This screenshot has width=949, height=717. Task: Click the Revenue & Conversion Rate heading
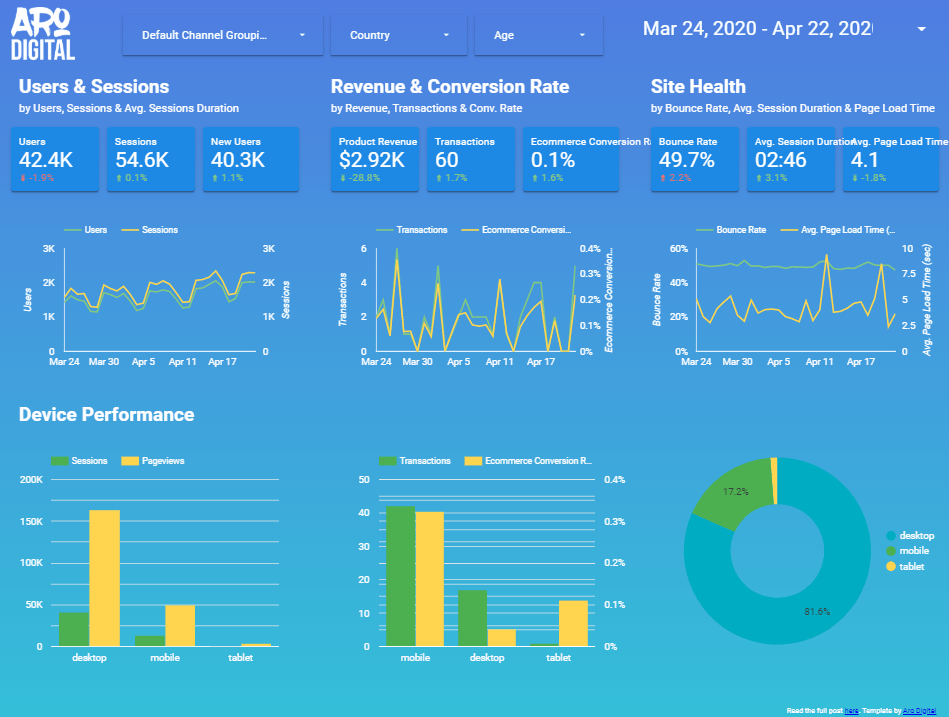450,87
